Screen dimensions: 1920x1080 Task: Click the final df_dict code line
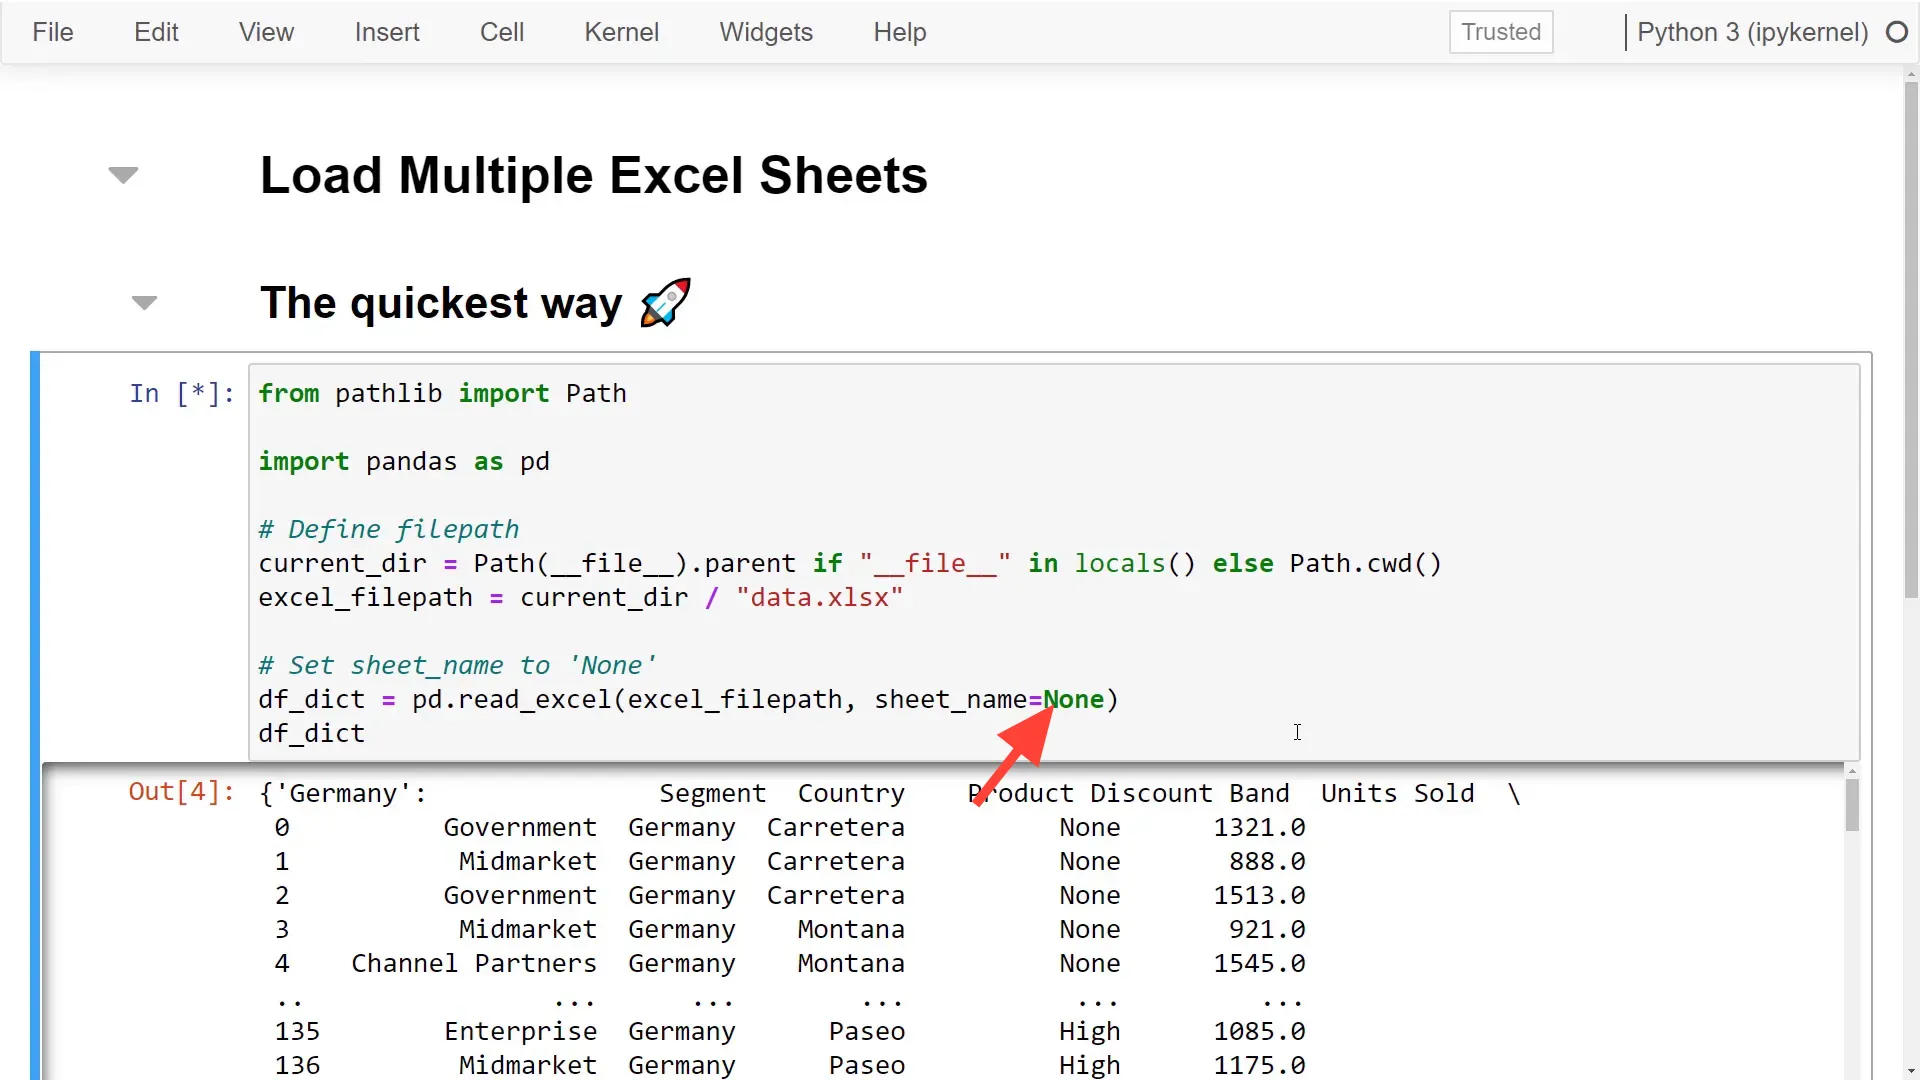pyautogui.click(x=312, y=734)
